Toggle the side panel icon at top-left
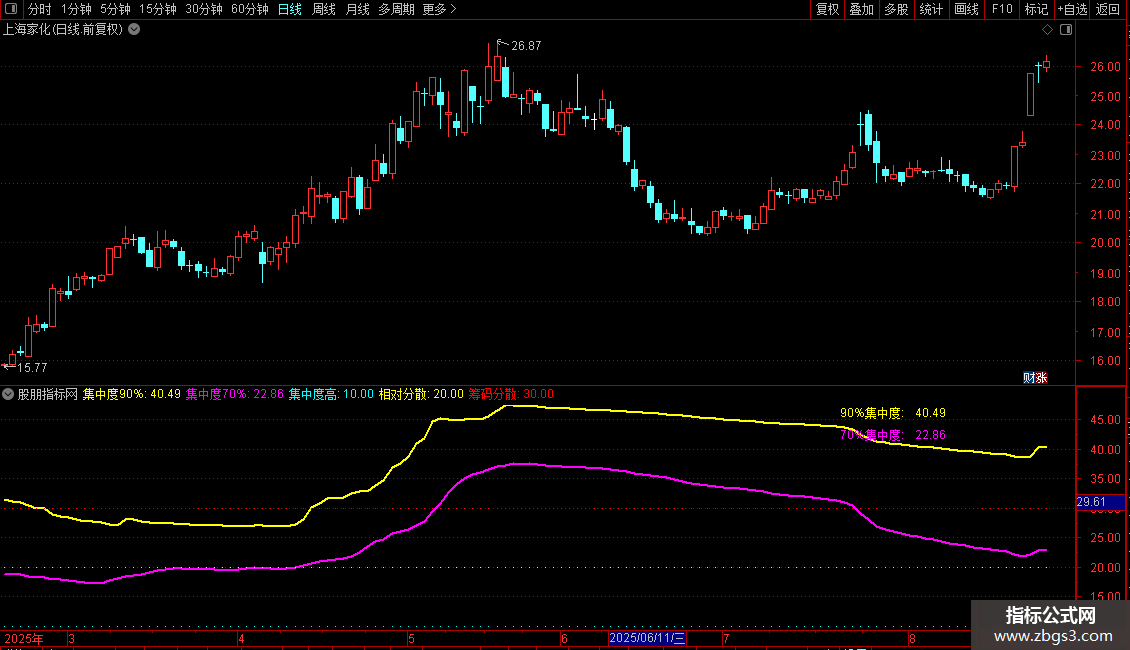1130x650 pixels. pos(11,9)
